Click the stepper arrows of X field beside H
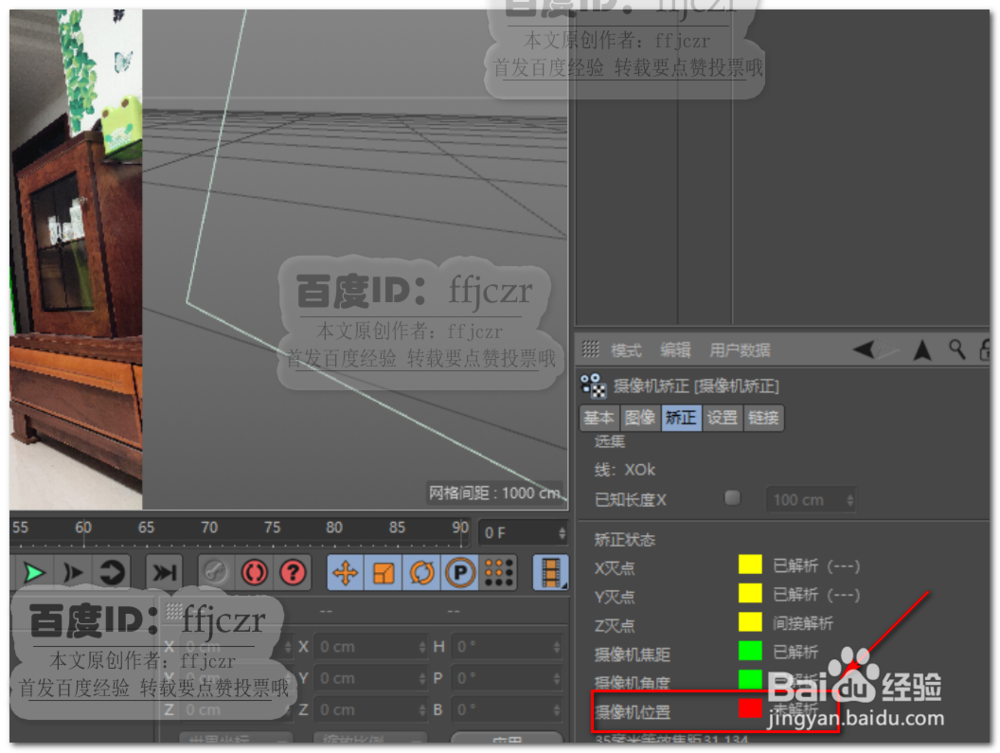1000x753 pixels. (x=422, y=647)
